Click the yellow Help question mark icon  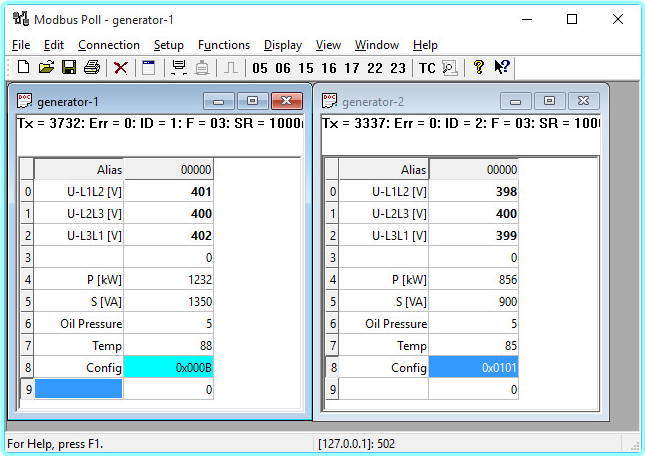point(479,68)
